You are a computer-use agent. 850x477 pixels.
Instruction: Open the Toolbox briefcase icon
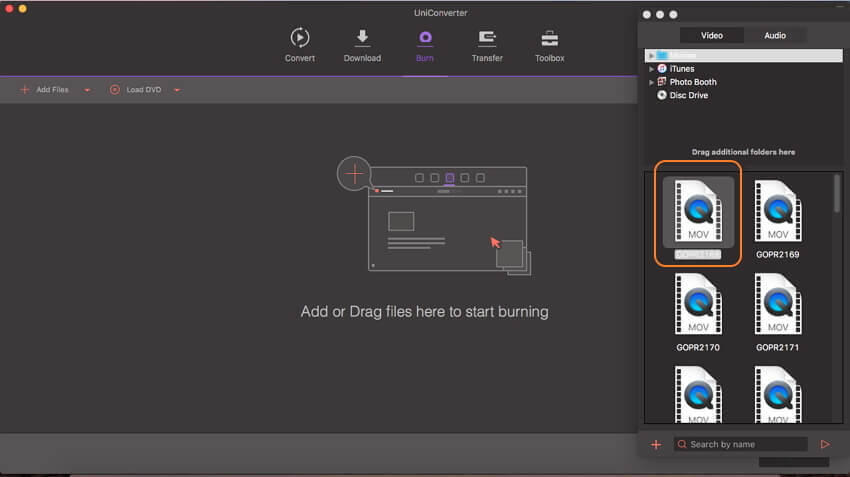549,38
